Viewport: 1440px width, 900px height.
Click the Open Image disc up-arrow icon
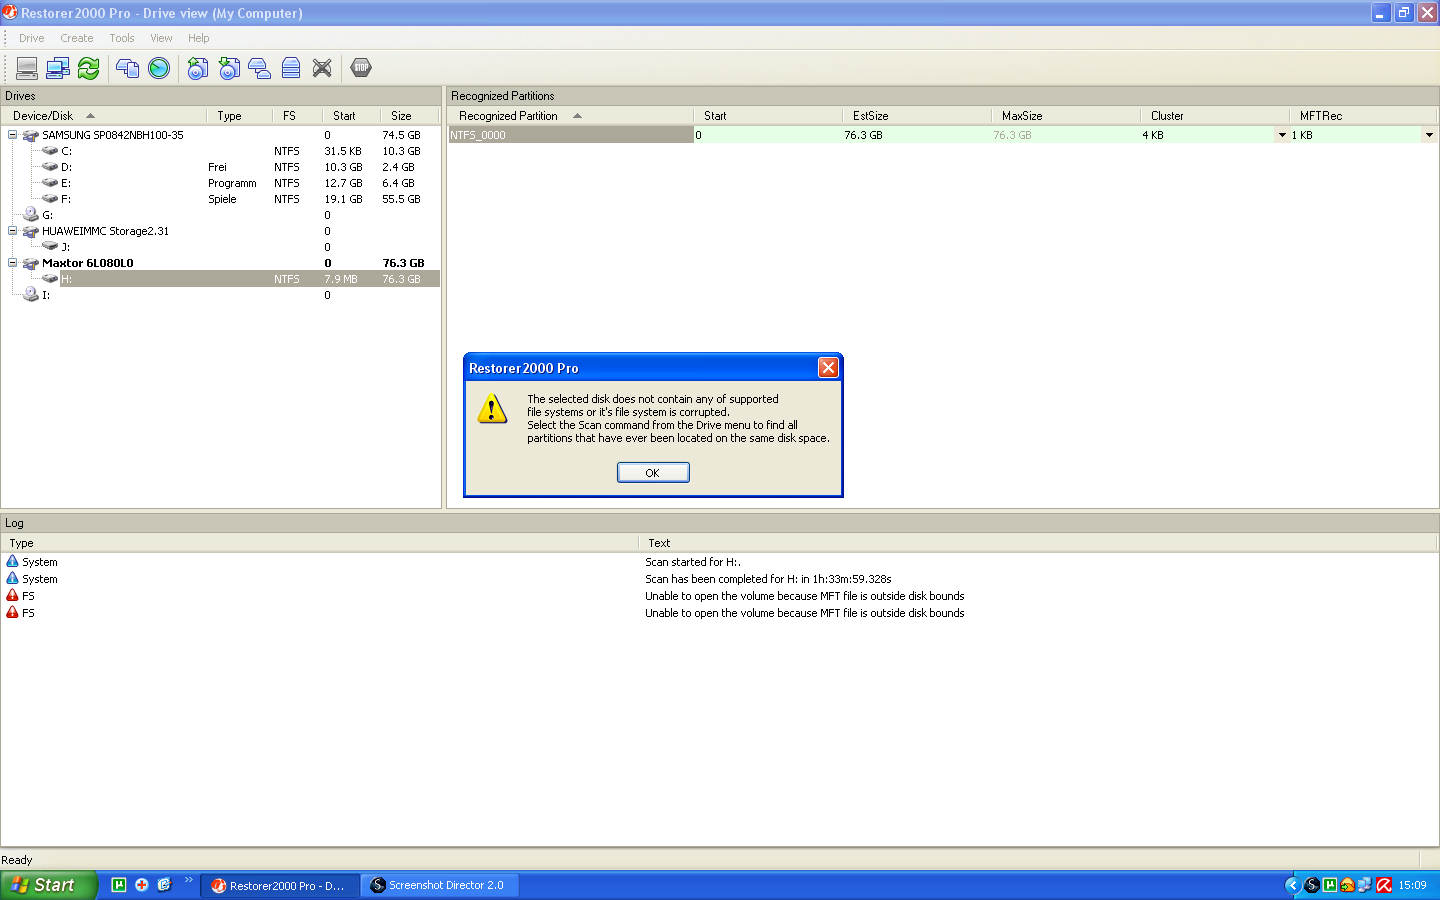tap(198, 68)
